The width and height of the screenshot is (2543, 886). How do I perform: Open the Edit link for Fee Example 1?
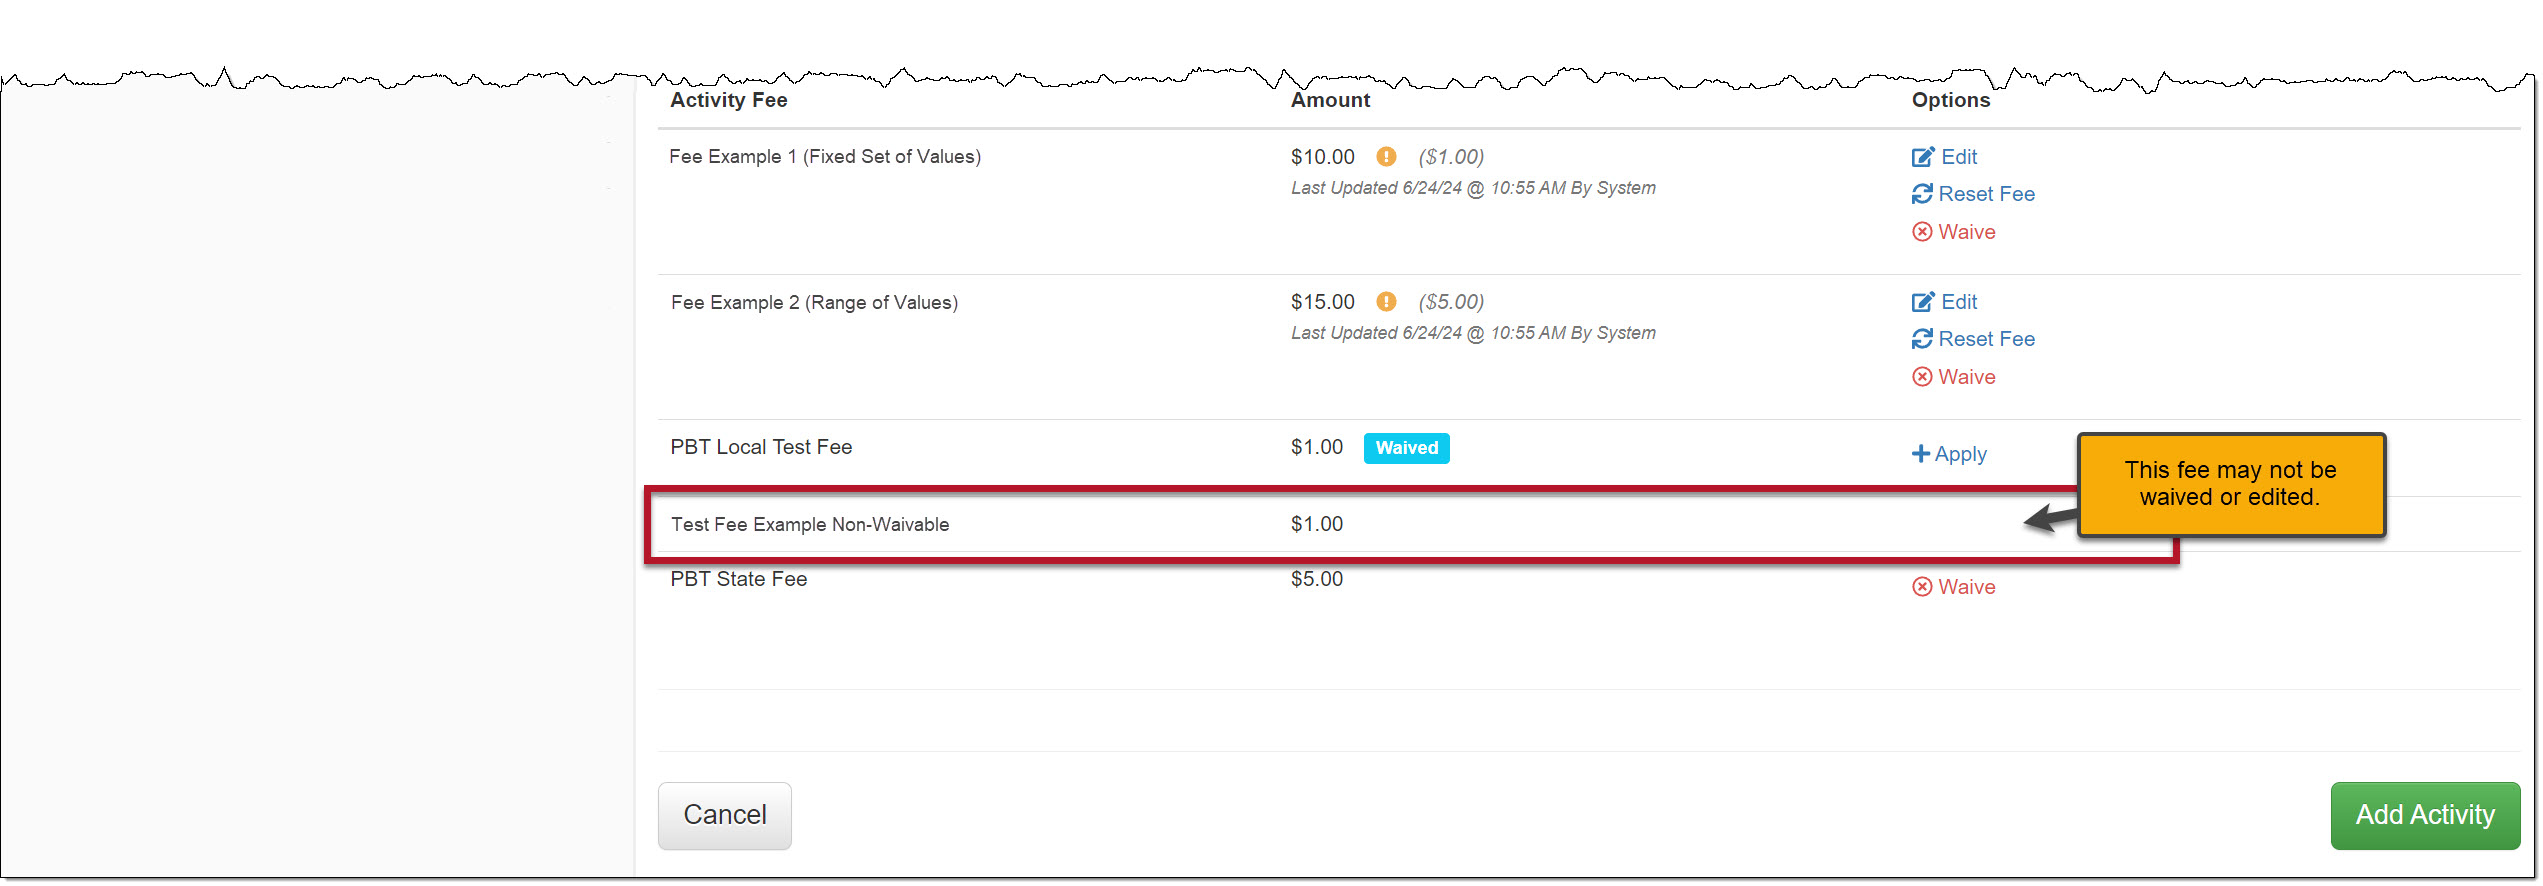[1959, 157]
